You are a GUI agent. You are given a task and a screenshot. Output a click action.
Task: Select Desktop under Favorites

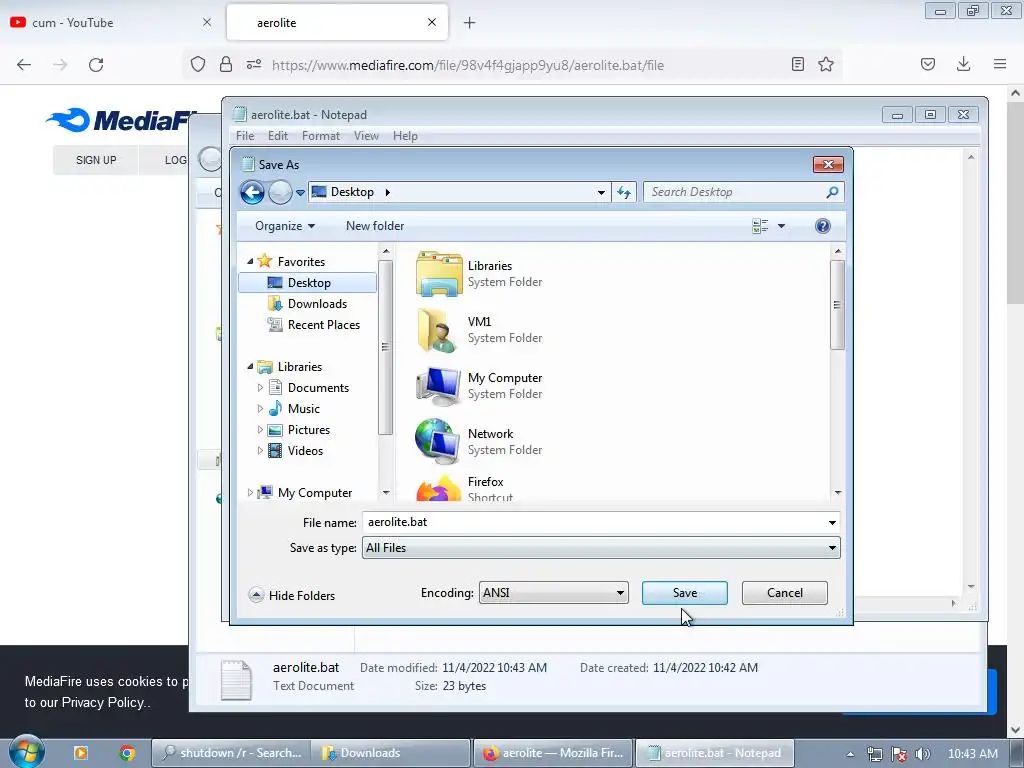pos(308,283)
